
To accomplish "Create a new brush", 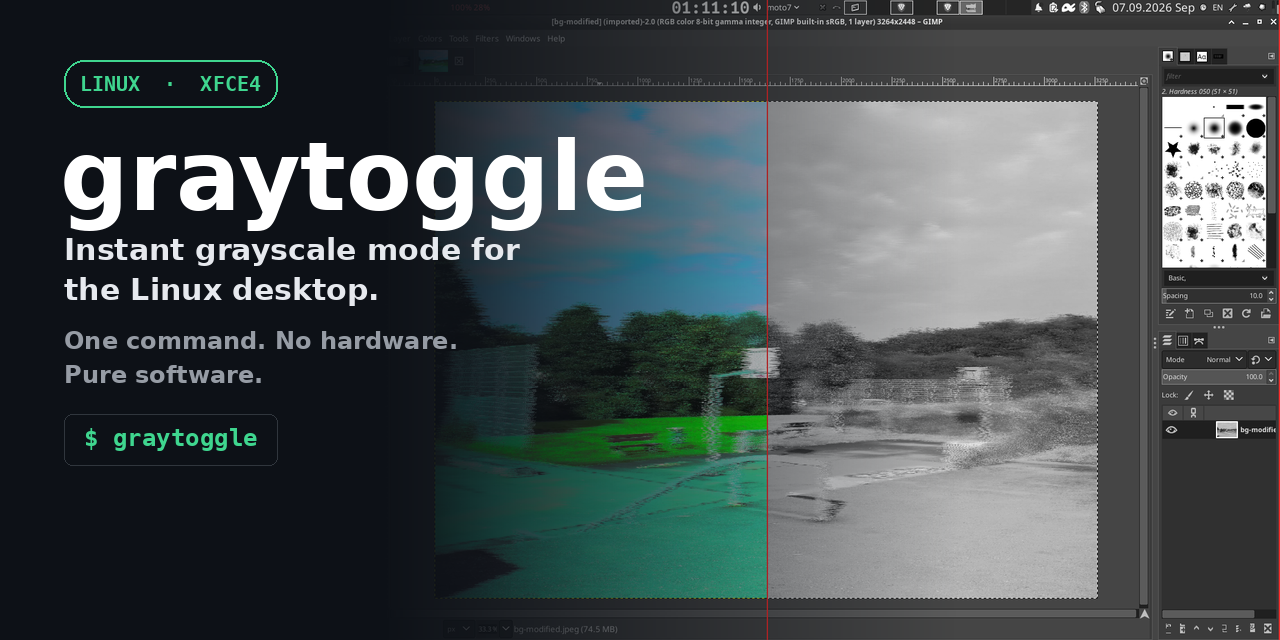I will click(1189, 313).
